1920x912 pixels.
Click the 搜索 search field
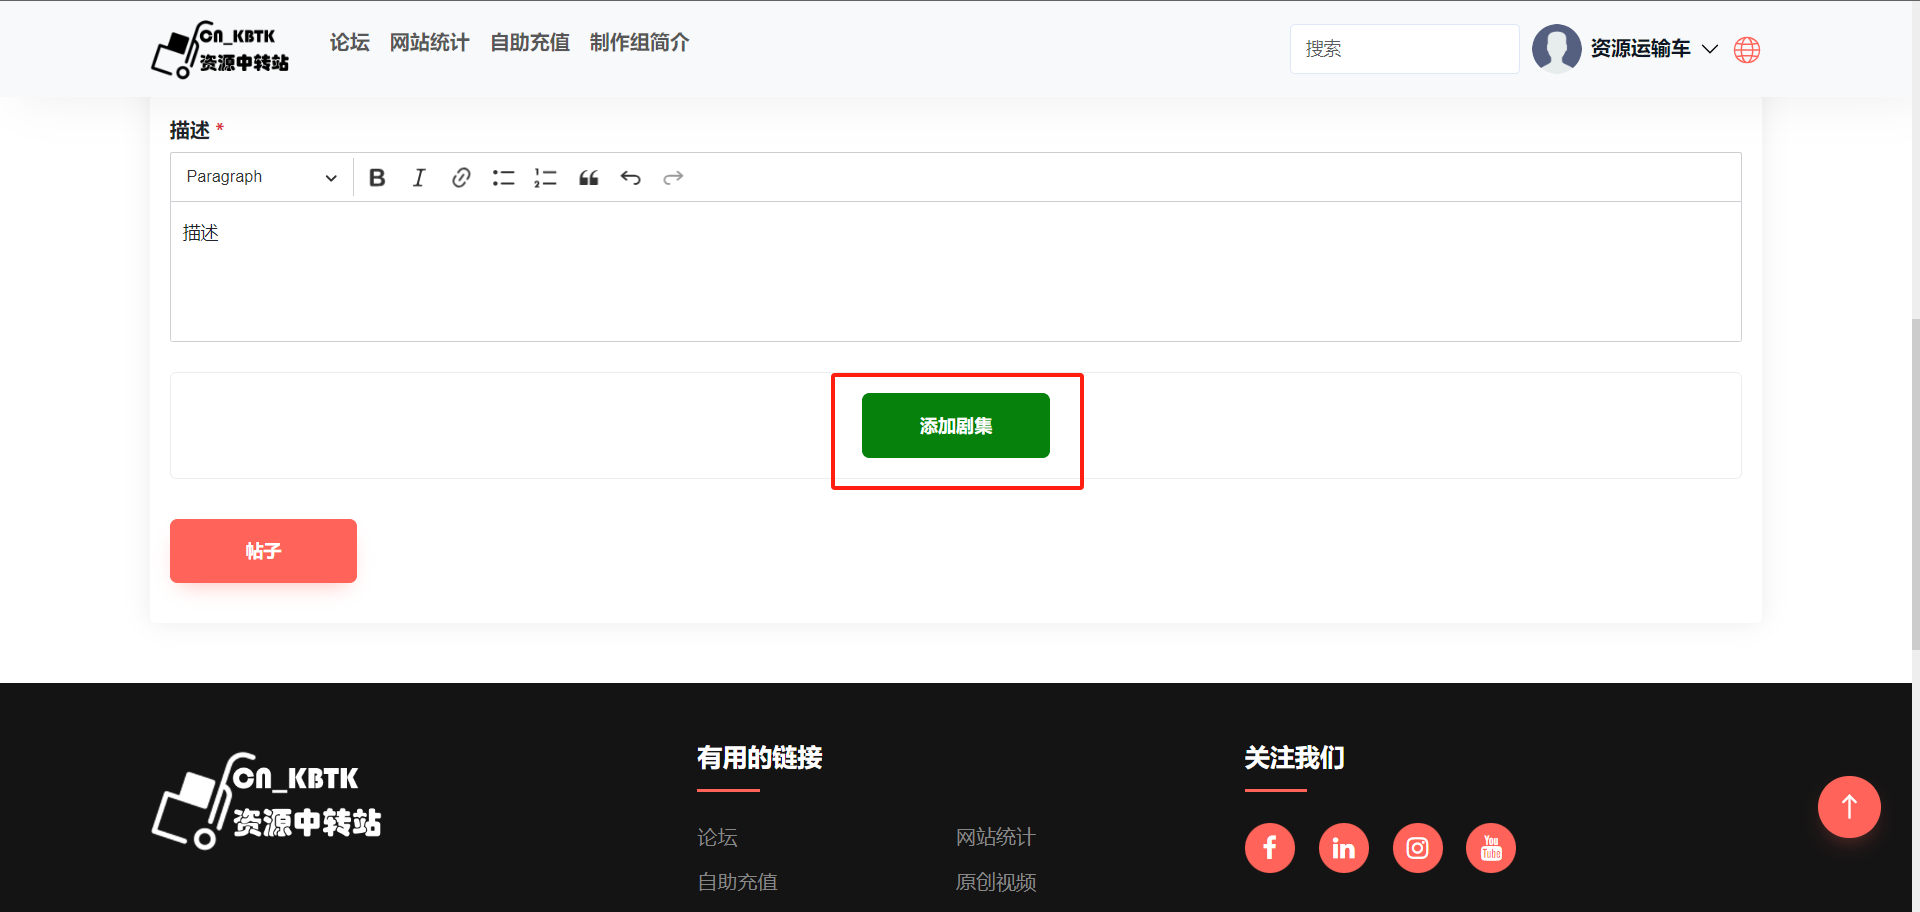(1404, 49)
